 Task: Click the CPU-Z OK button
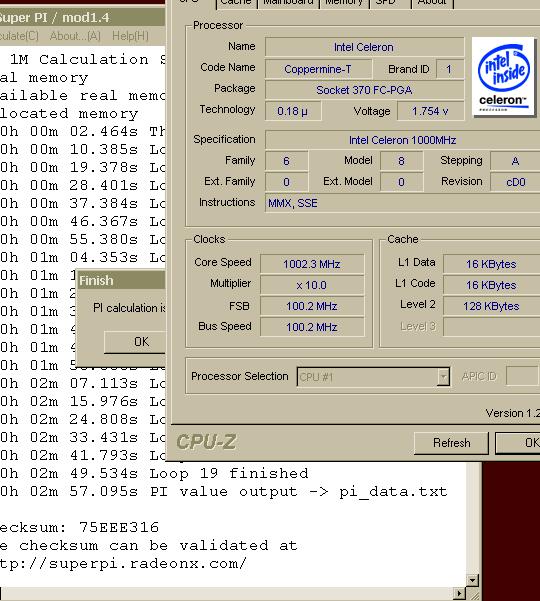tap(518, 443)
